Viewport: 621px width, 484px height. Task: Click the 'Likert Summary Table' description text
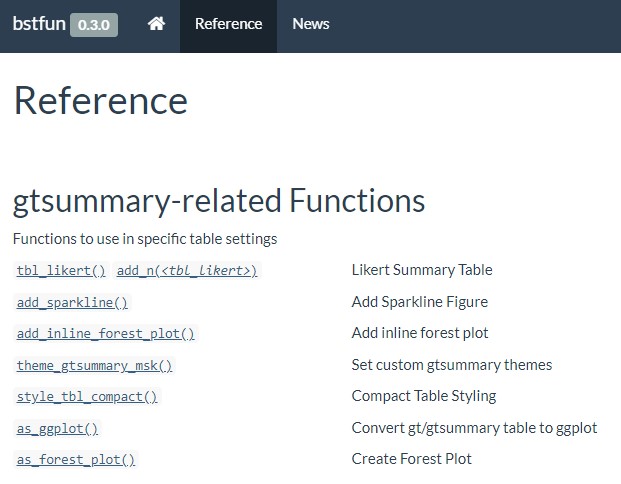421,270
